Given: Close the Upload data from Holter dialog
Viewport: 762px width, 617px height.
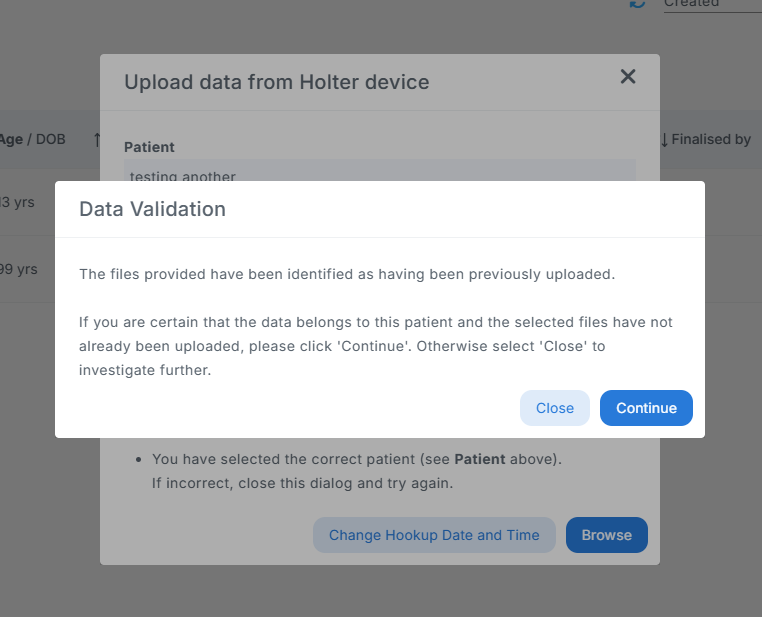Looking at the screenshot, I should coord(628,77).
